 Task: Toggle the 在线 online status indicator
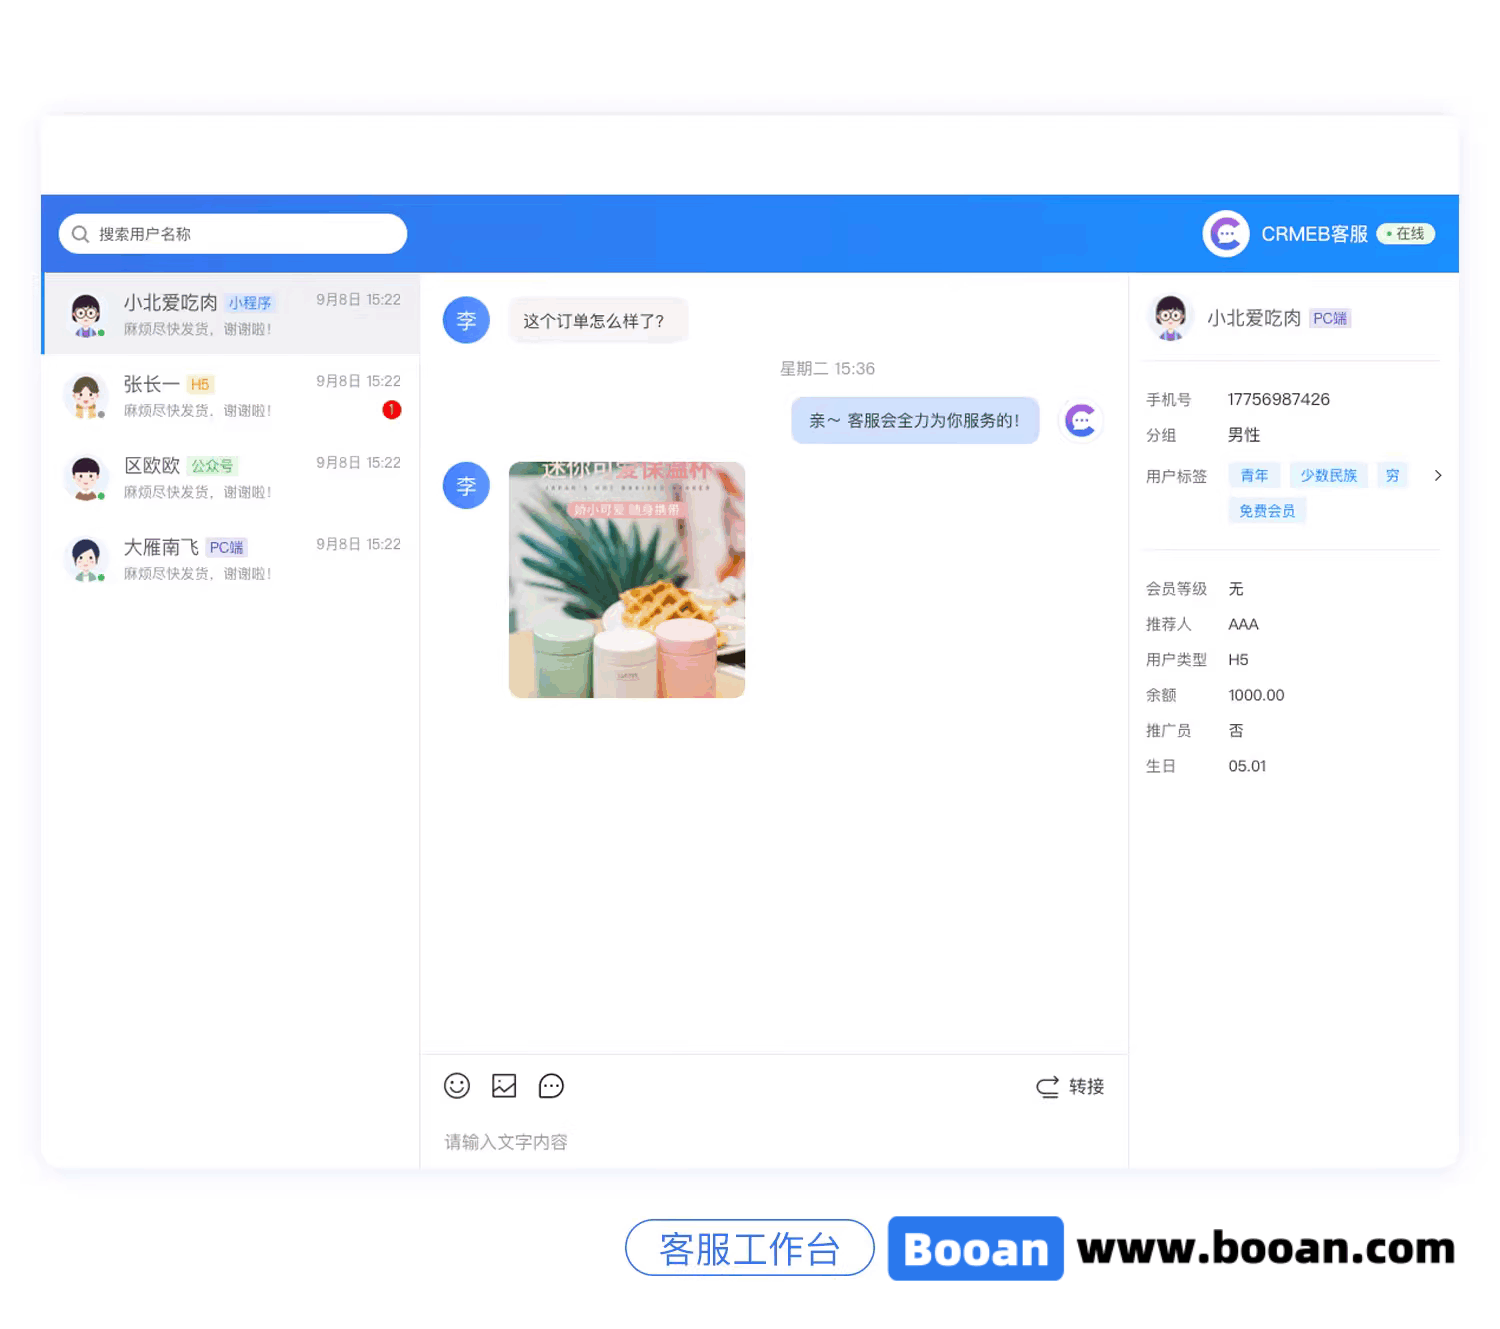click(1405, 233)
